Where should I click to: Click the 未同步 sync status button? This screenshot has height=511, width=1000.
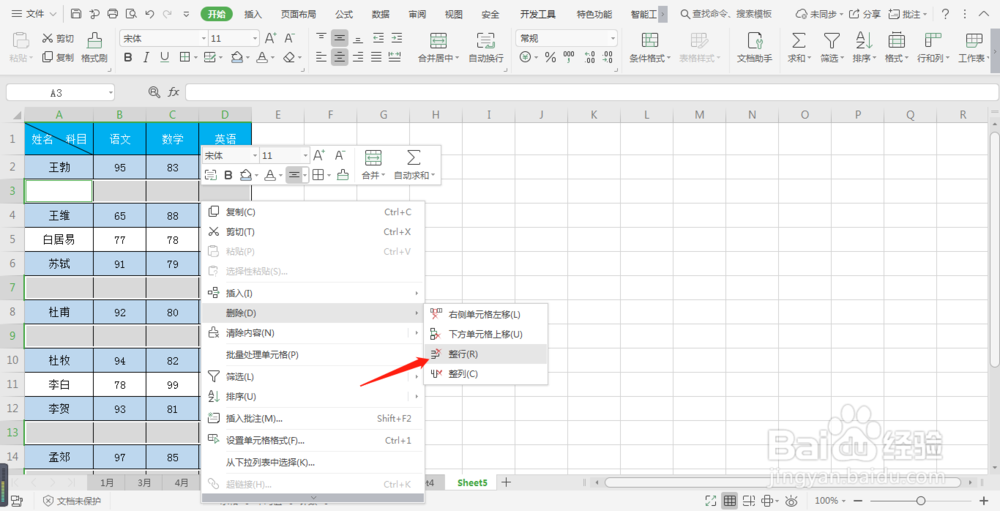819,13
